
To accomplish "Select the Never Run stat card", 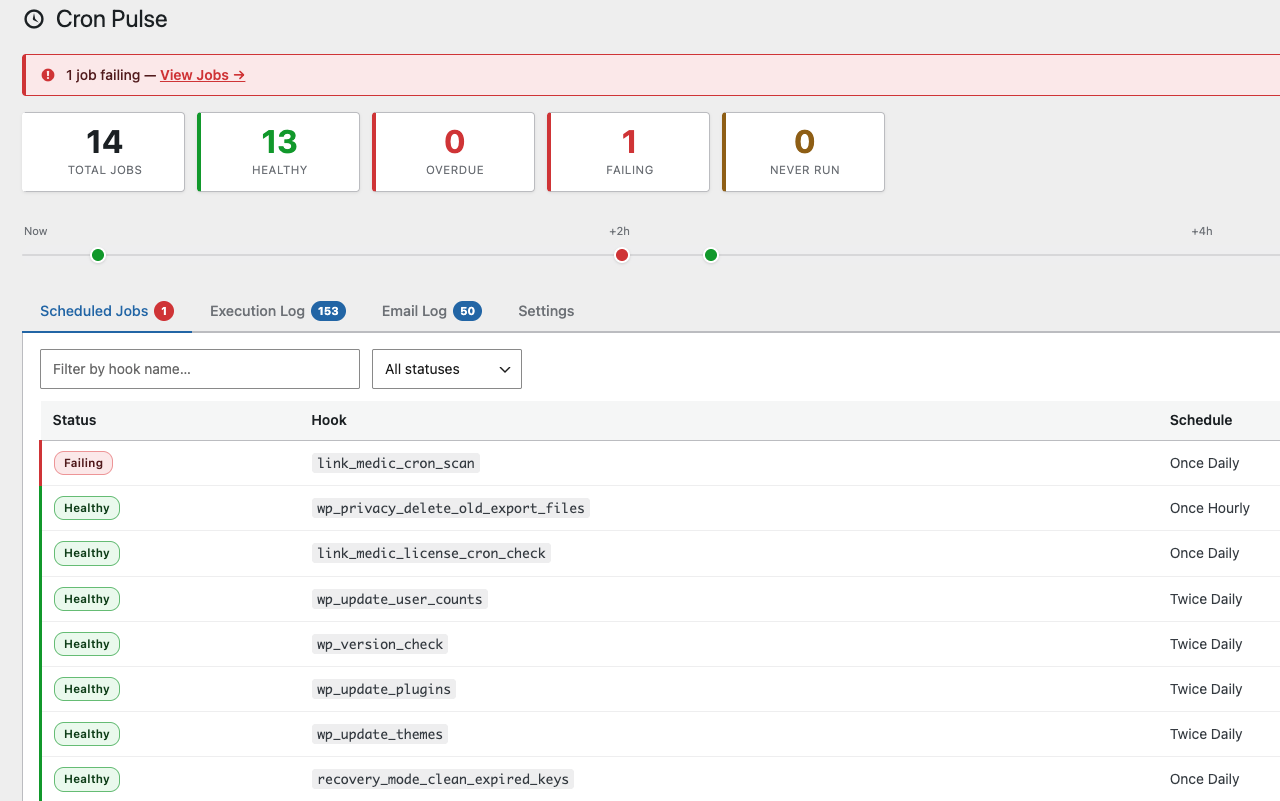I will click(804, 152).
